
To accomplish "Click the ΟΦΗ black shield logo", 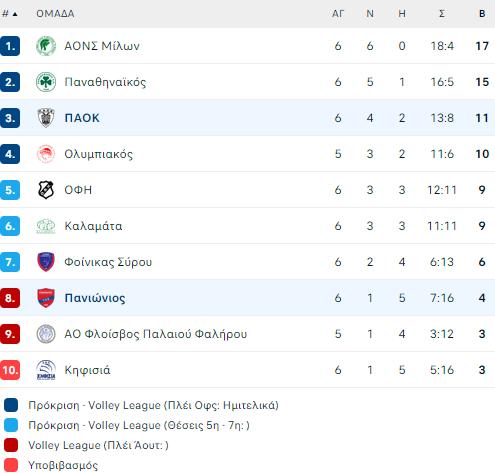I will click(46, 190).
